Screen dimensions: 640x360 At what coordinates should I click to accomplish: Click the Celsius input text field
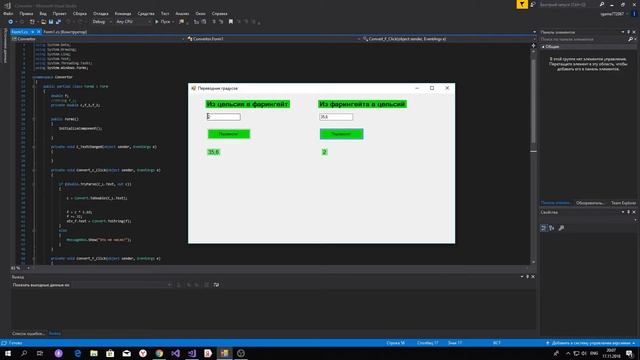click(223, 117)
